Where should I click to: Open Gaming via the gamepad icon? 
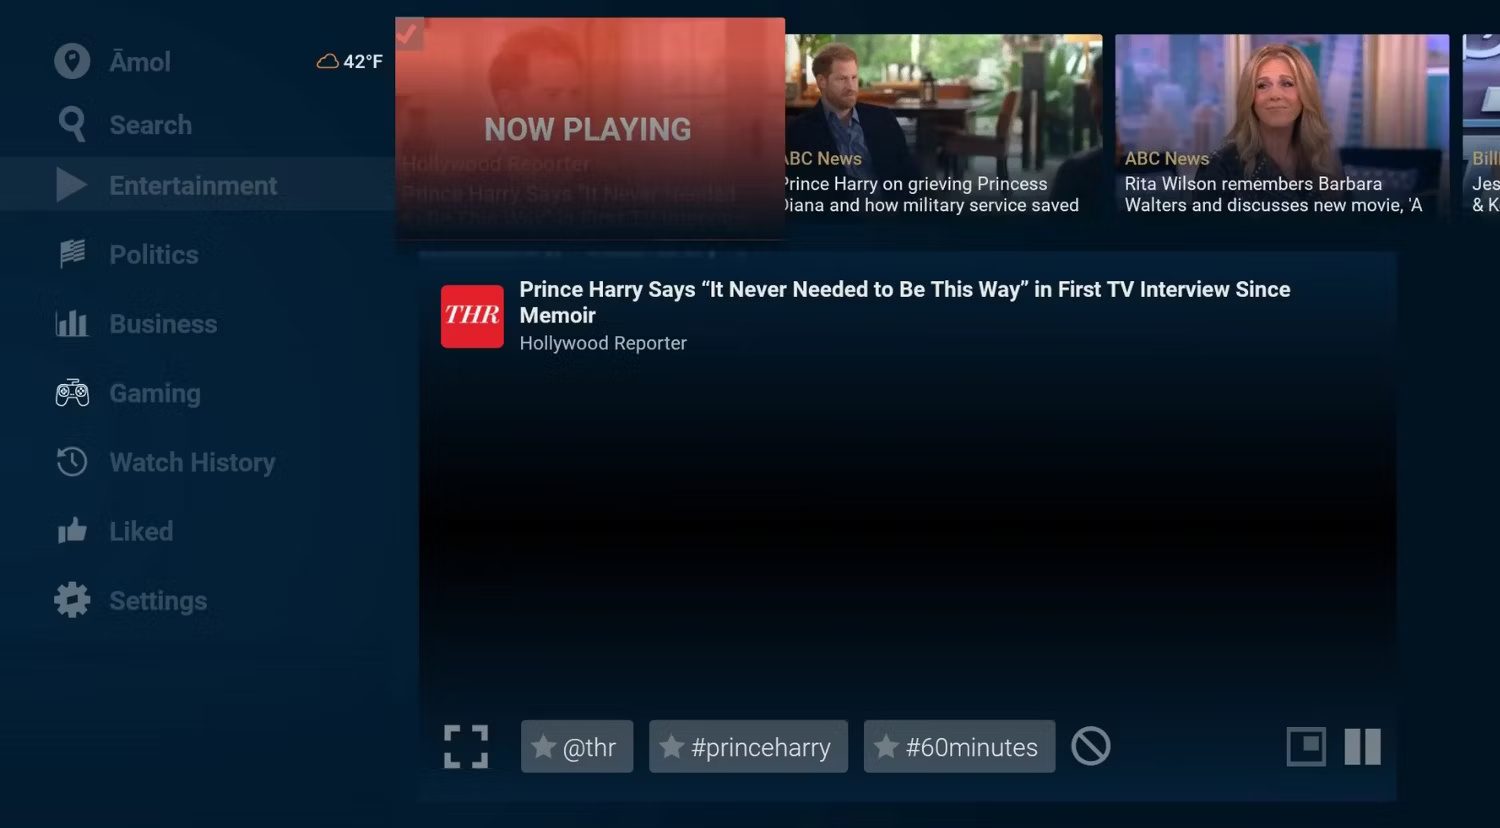(71, 393)
